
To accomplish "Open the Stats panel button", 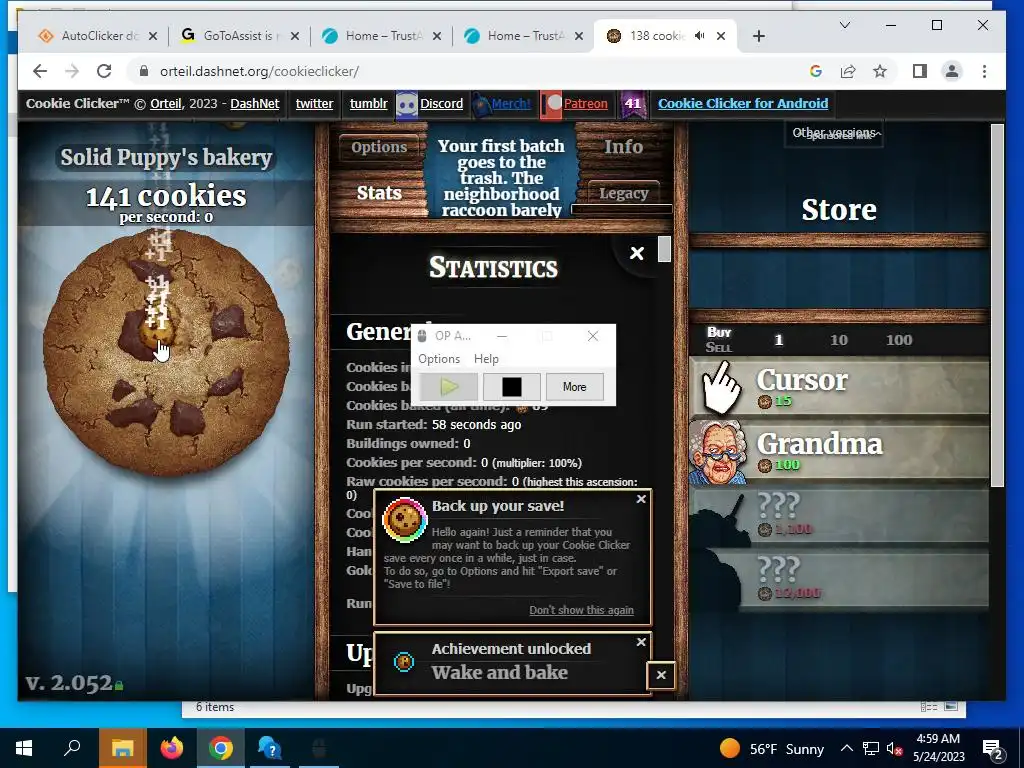I will (379, 193).
